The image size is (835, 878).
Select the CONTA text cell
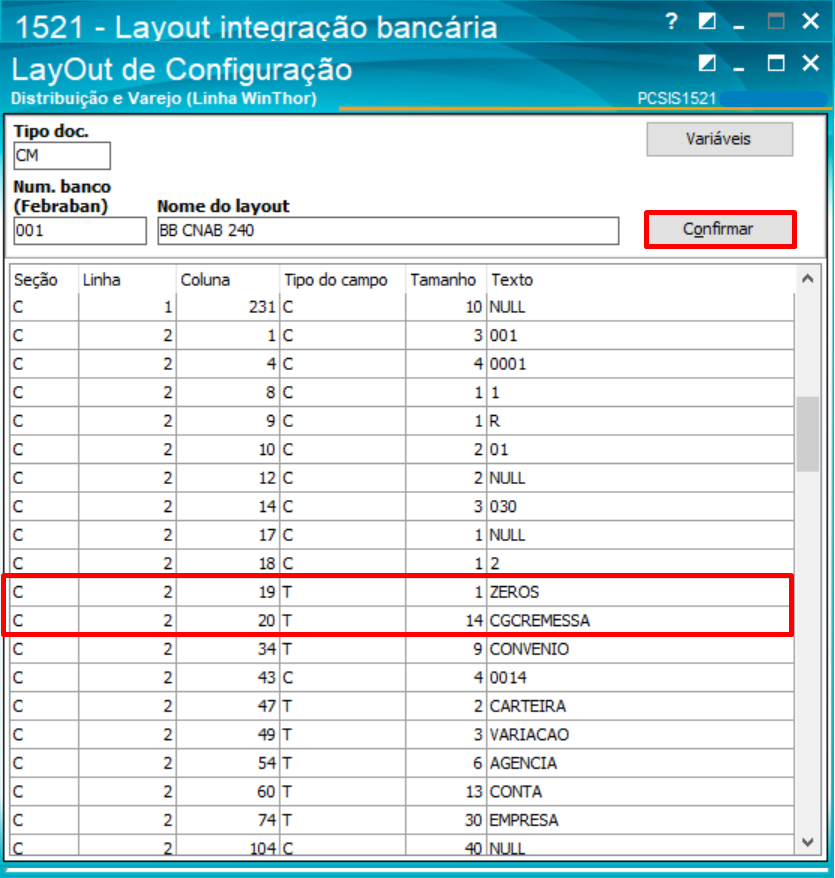[x=640, y=792]
